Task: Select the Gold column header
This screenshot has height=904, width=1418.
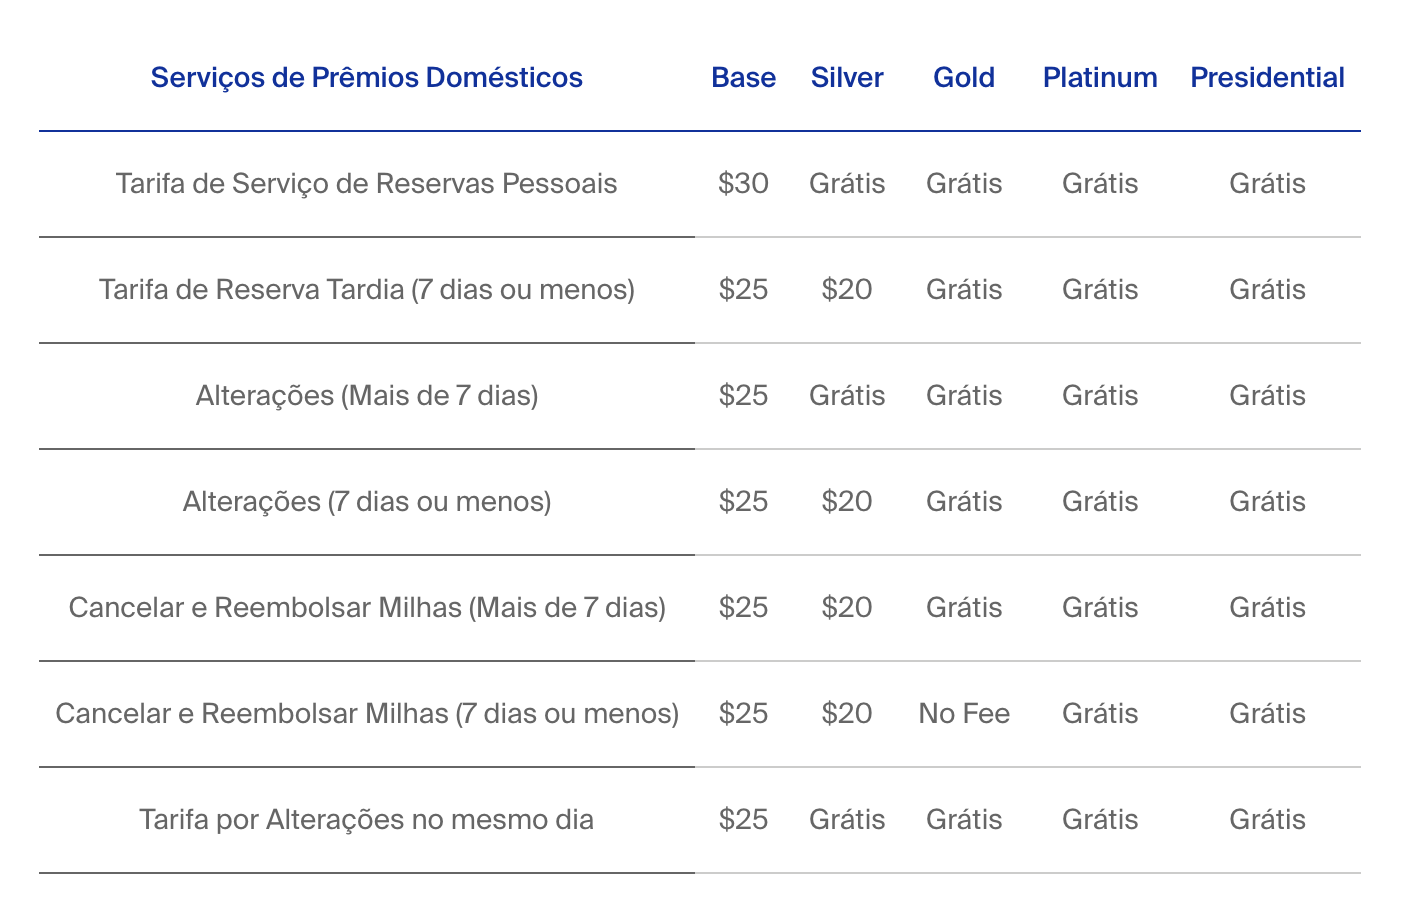Action: (964, 78)
